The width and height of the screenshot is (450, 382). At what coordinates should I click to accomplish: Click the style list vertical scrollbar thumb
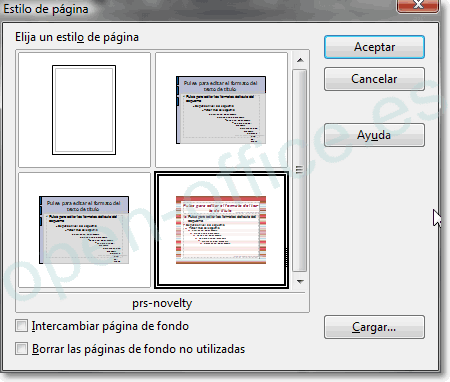click(300, 170)
